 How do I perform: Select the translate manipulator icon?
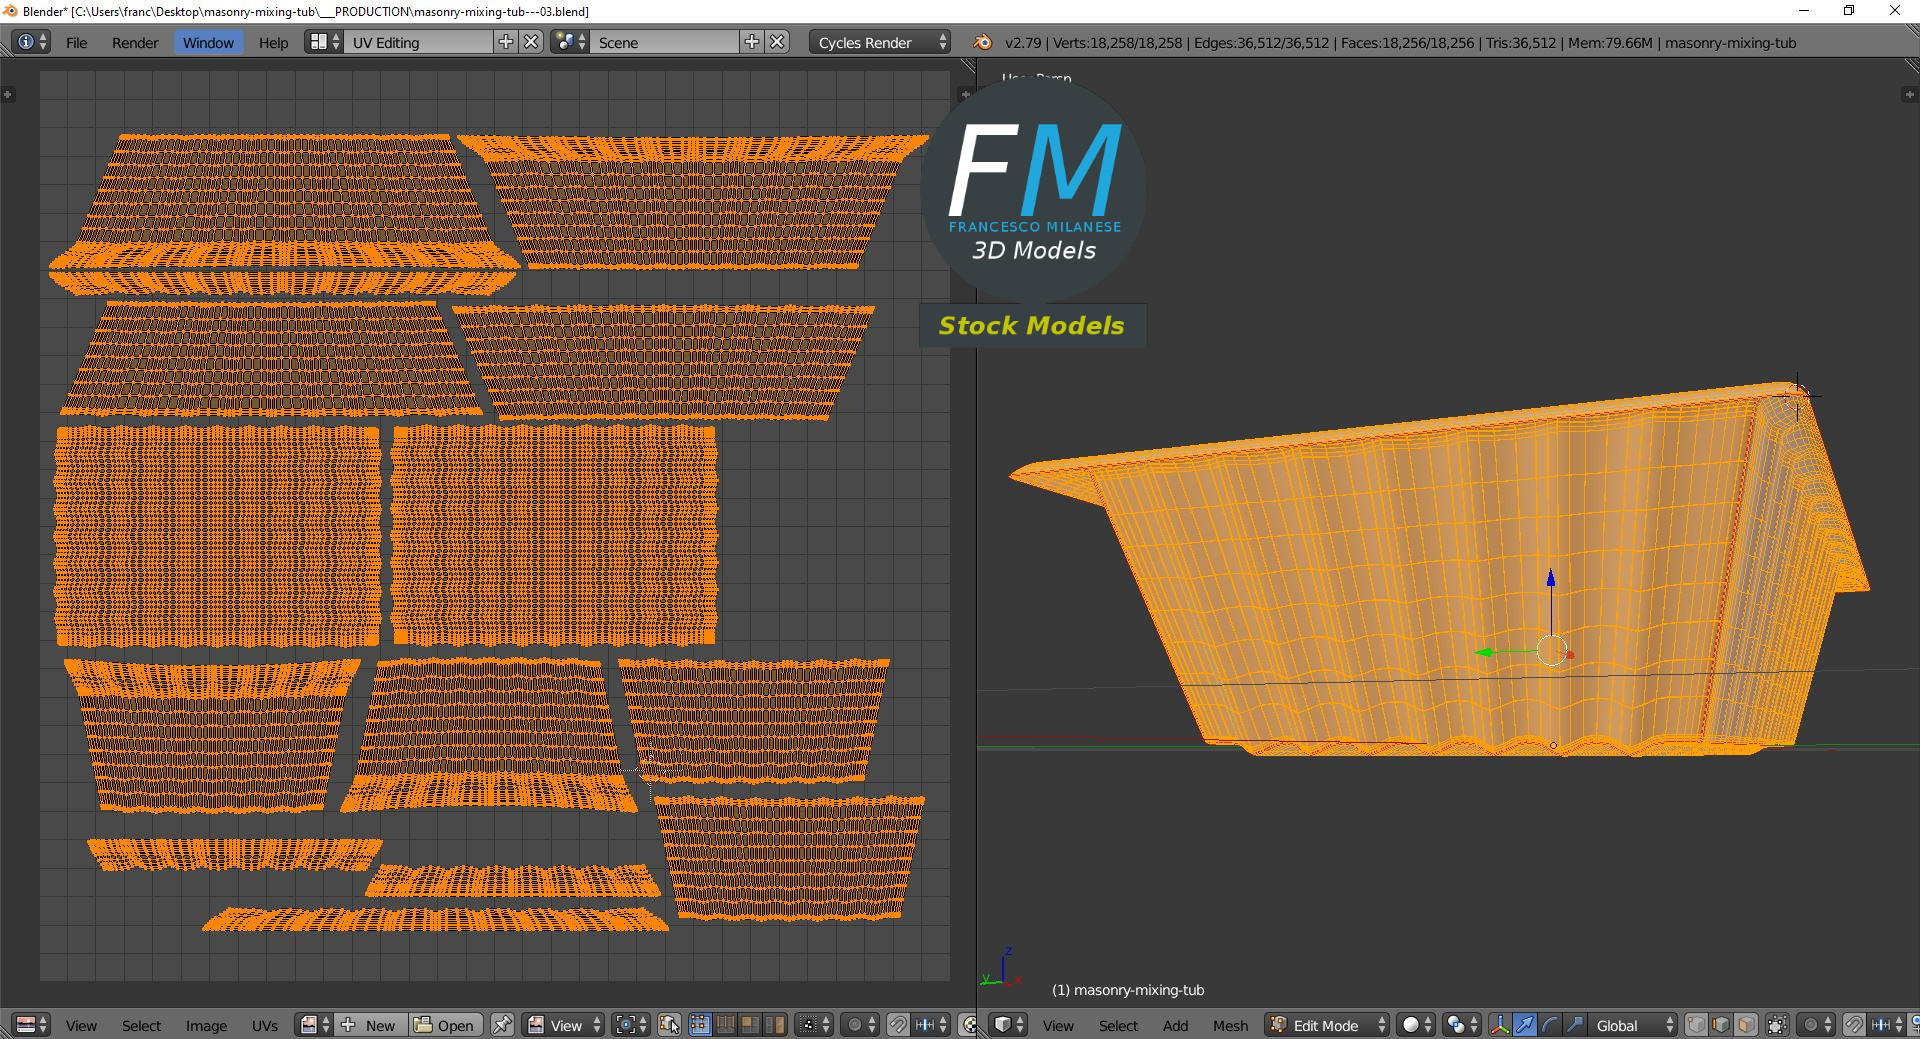coord(1525,1025)
